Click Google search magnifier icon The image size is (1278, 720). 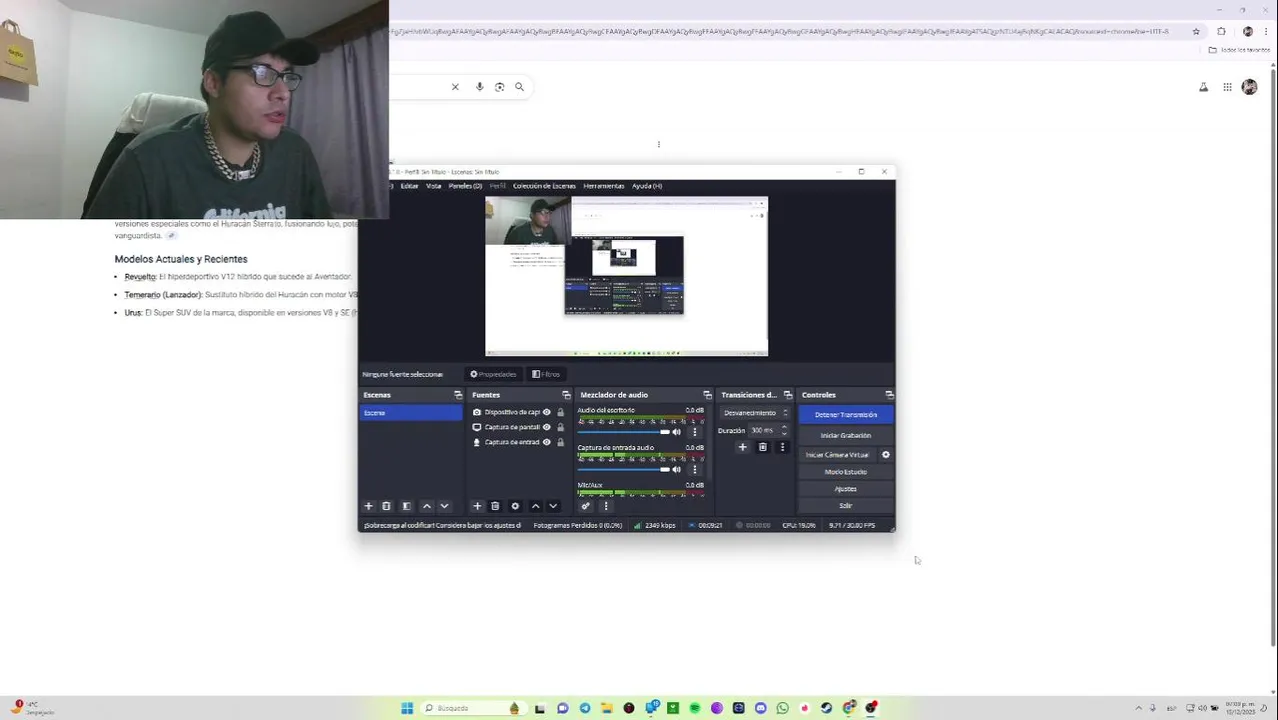pos(519,87)
